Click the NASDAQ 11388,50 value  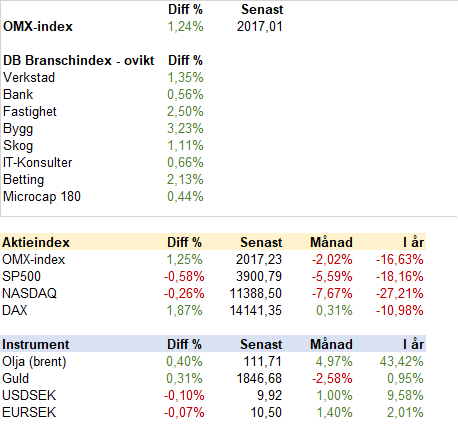[256, 294]
